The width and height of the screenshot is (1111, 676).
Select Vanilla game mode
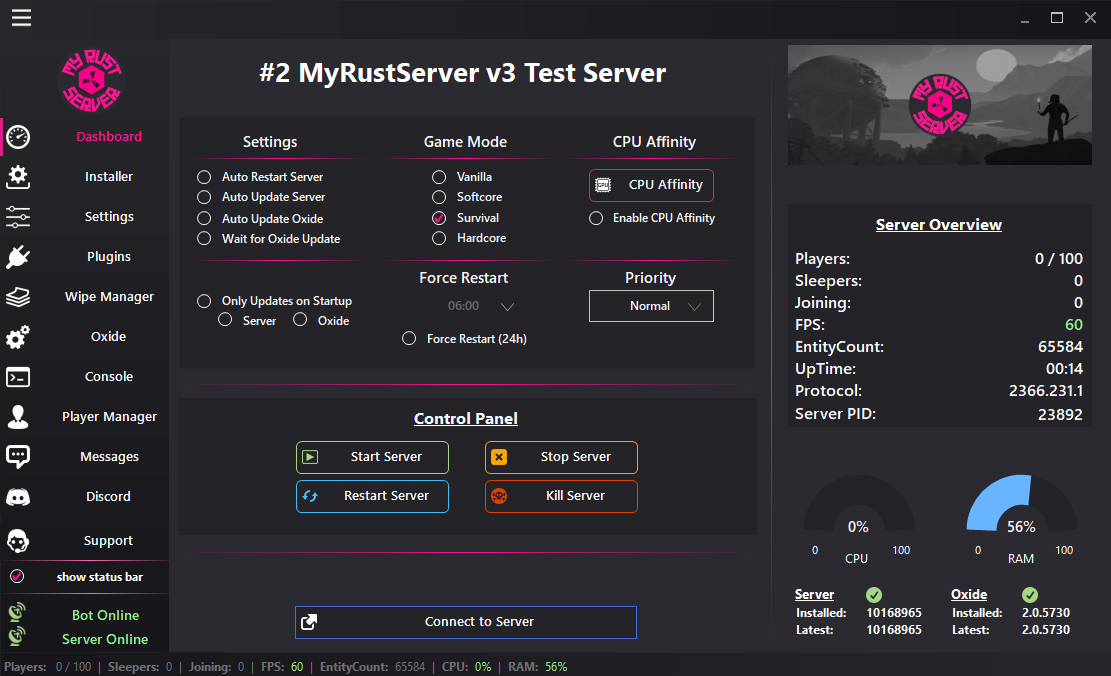(439, 177)
